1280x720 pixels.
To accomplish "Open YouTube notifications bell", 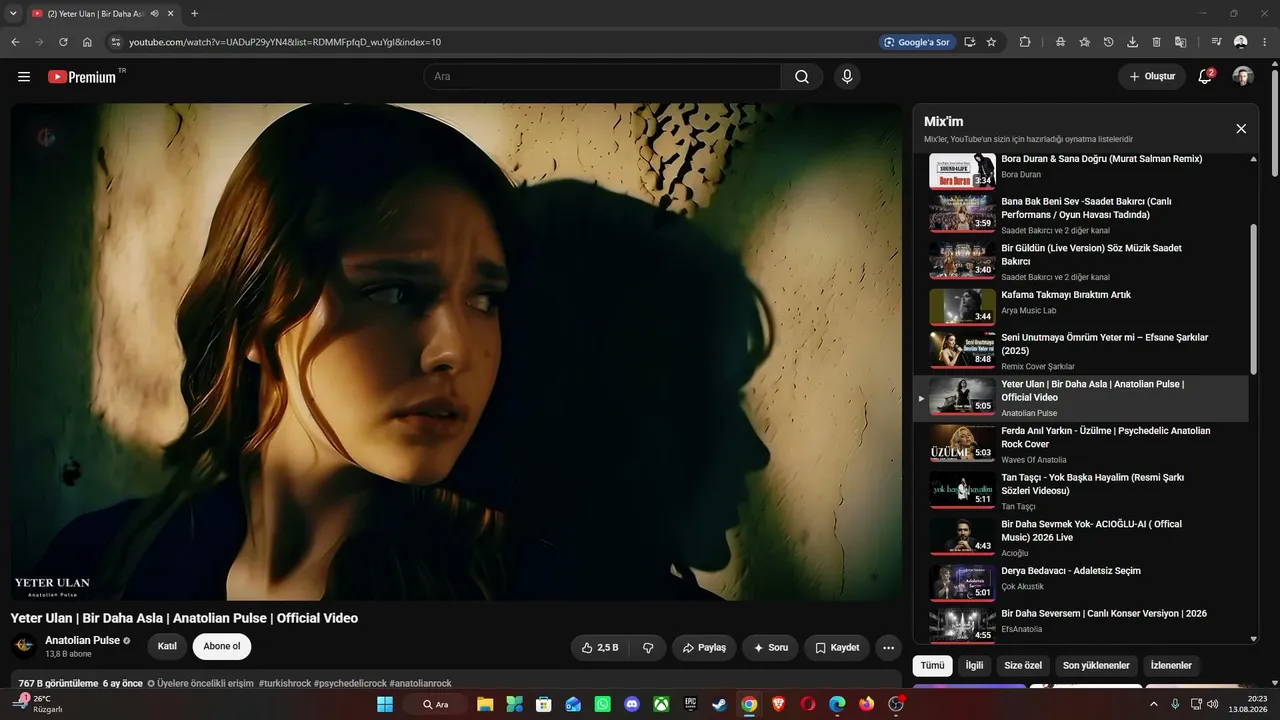I will click(x=1205, y=77).
